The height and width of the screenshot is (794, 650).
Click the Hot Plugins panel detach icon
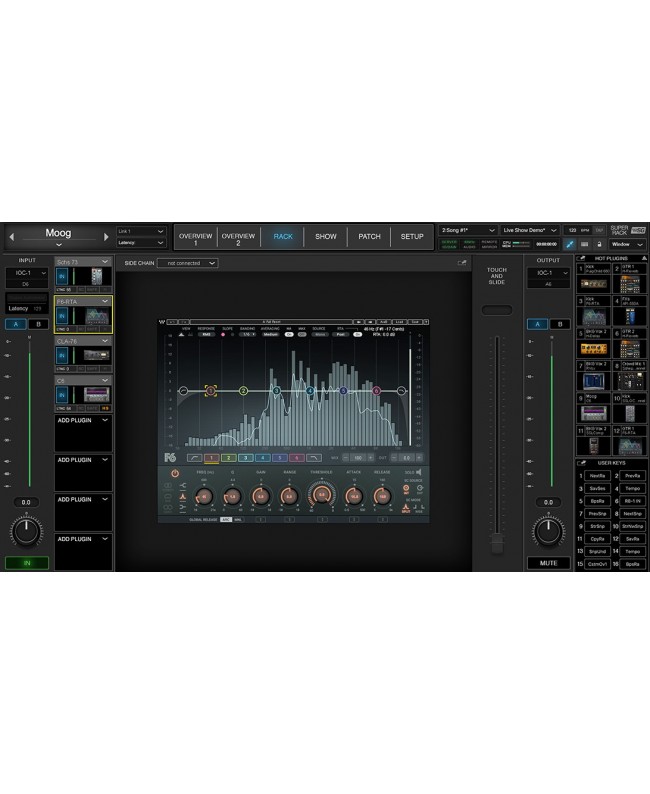coord(581,258)
